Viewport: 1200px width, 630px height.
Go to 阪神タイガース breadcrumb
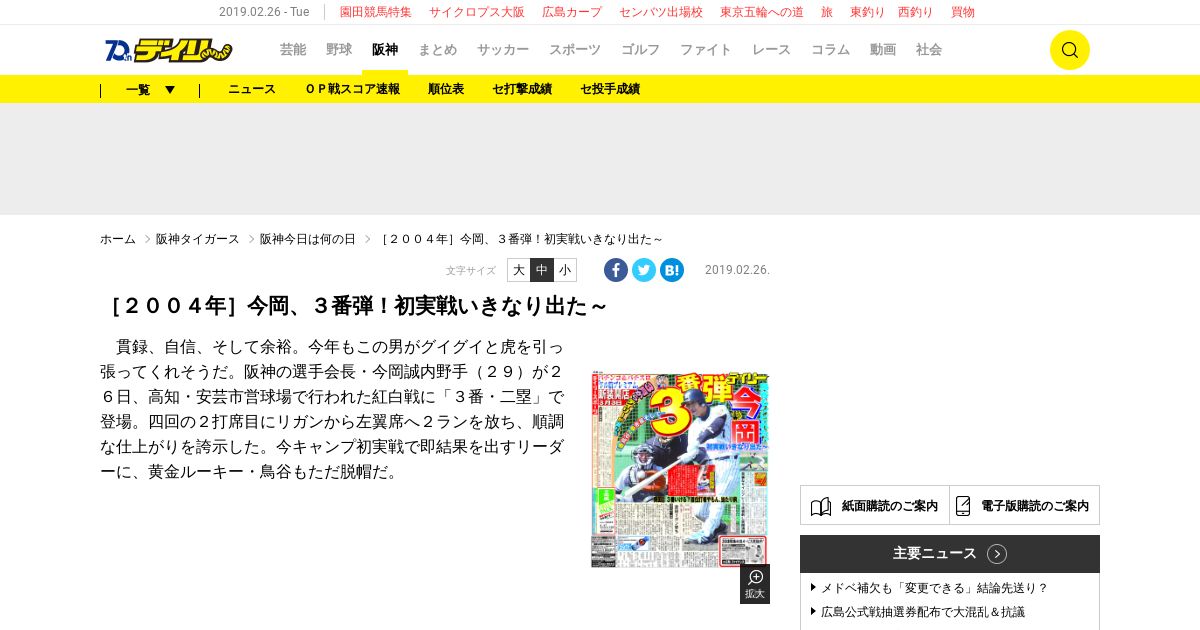[198, 239]
